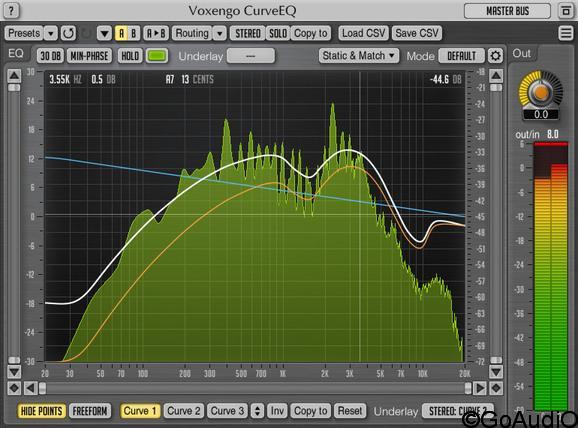
Task: Click the A to B copy button
Action: pyautogui.click(x=156, y=34)
